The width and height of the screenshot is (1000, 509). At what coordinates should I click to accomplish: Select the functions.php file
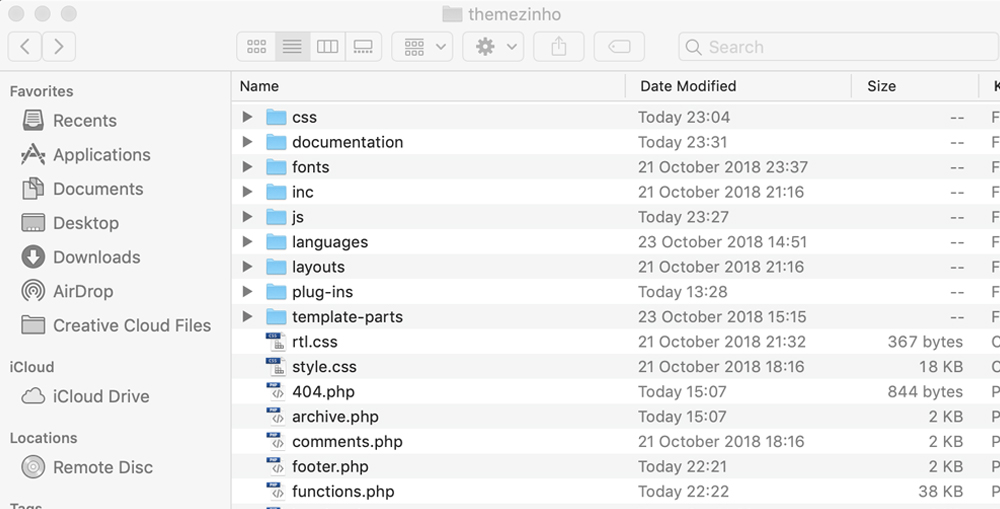[342, 491]
